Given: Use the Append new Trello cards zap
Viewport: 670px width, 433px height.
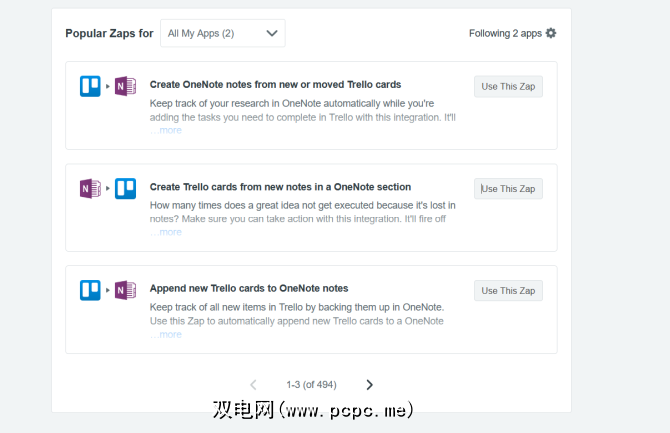Looking at the screenshot, I should [x=508, y=290].
